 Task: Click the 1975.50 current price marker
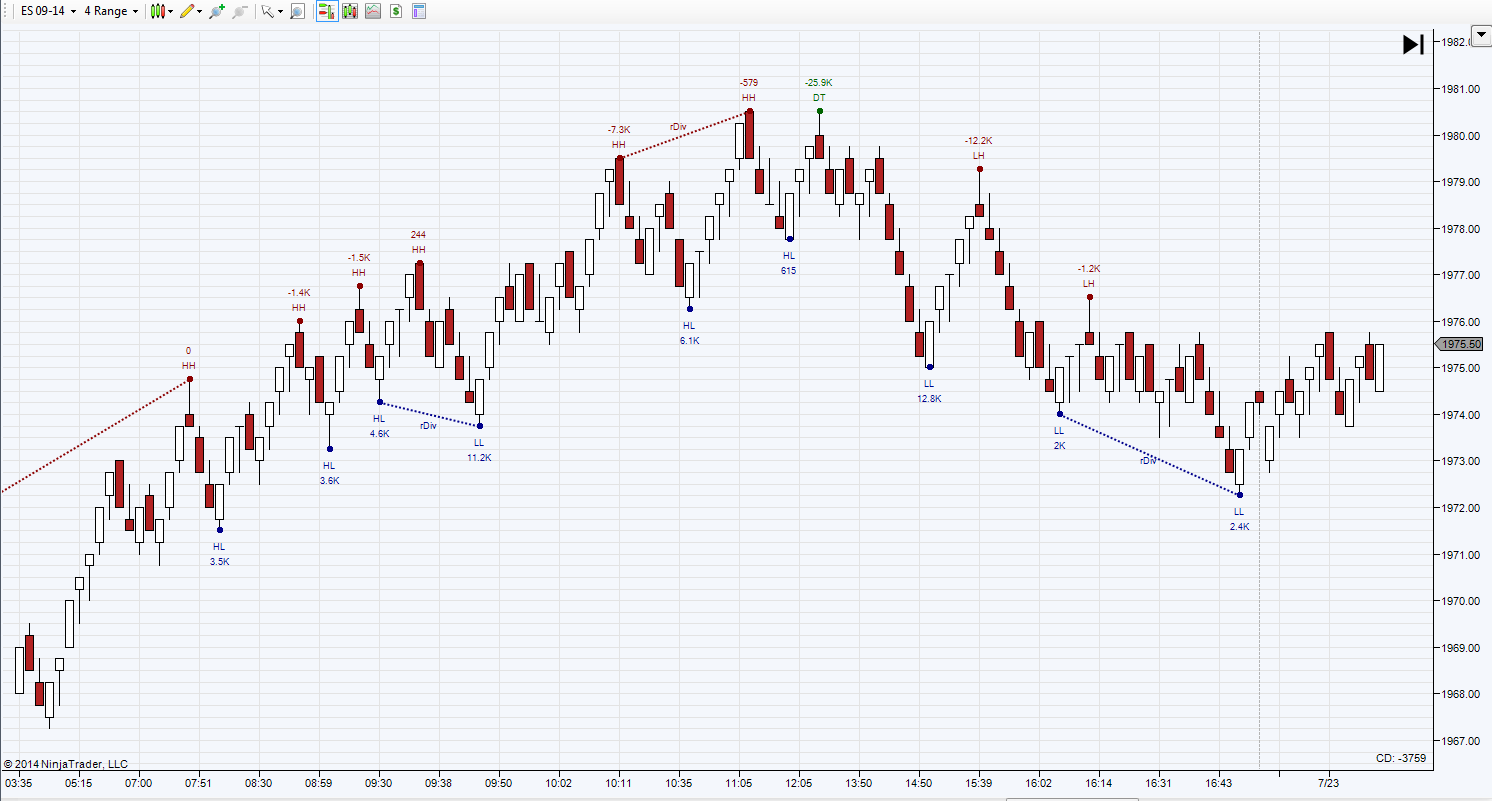click(x=1461, y=344)
